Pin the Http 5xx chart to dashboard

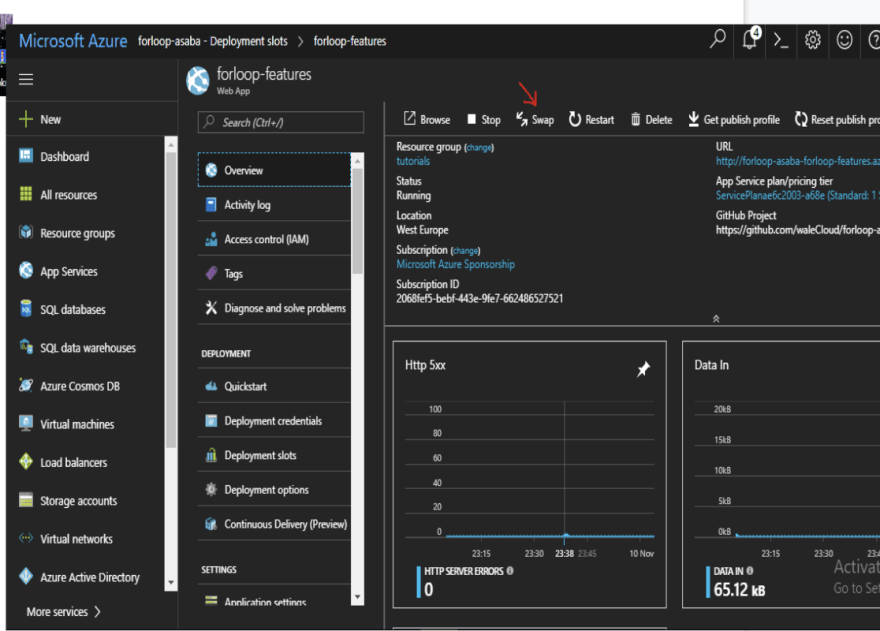643,369
